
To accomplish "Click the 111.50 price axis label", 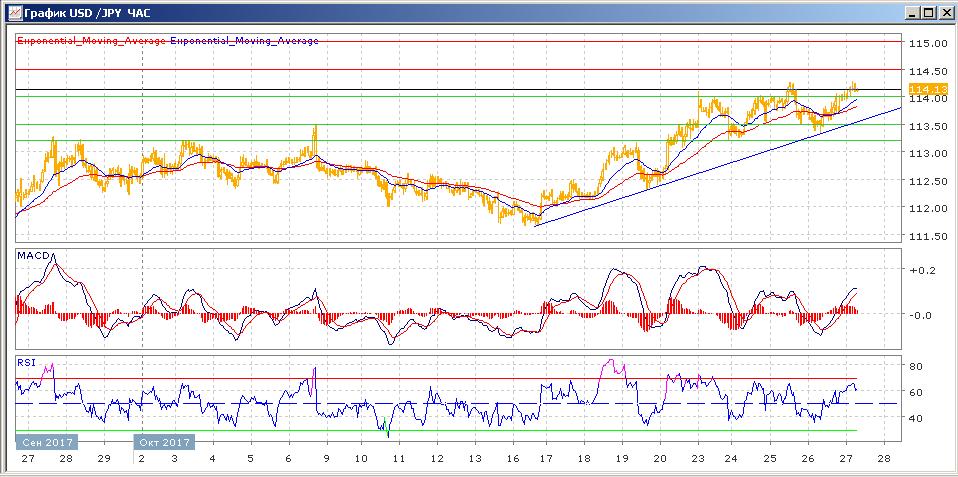I will coord(927,236).
